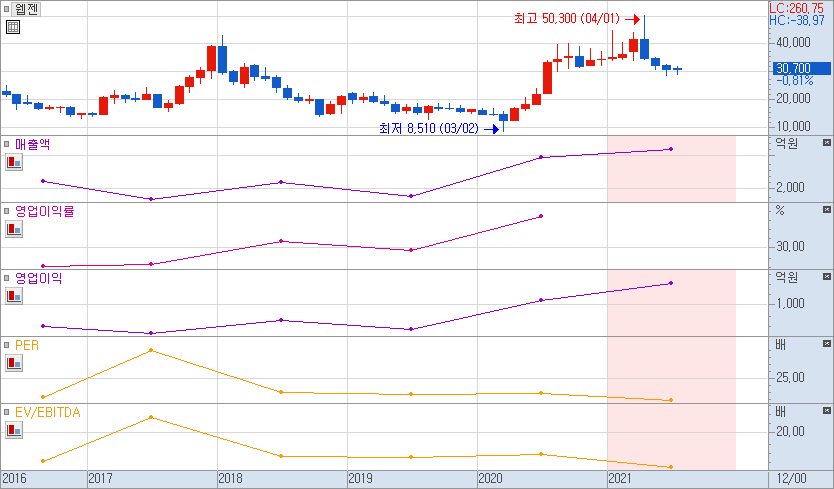Toggle the square marker beside 영업이익
This screenshot has height=489, width=834.
pyautogui.click(x=6, y=278)
